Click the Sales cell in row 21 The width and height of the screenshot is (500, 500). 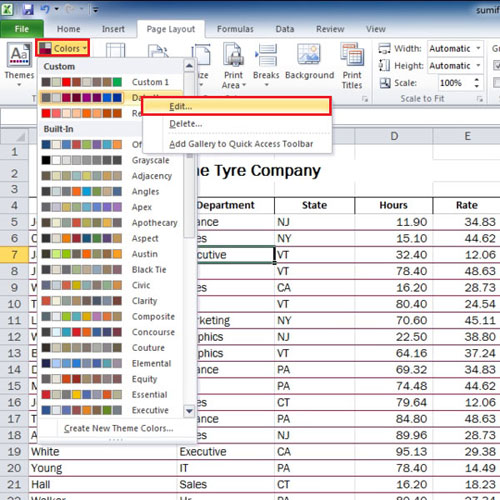226,484
